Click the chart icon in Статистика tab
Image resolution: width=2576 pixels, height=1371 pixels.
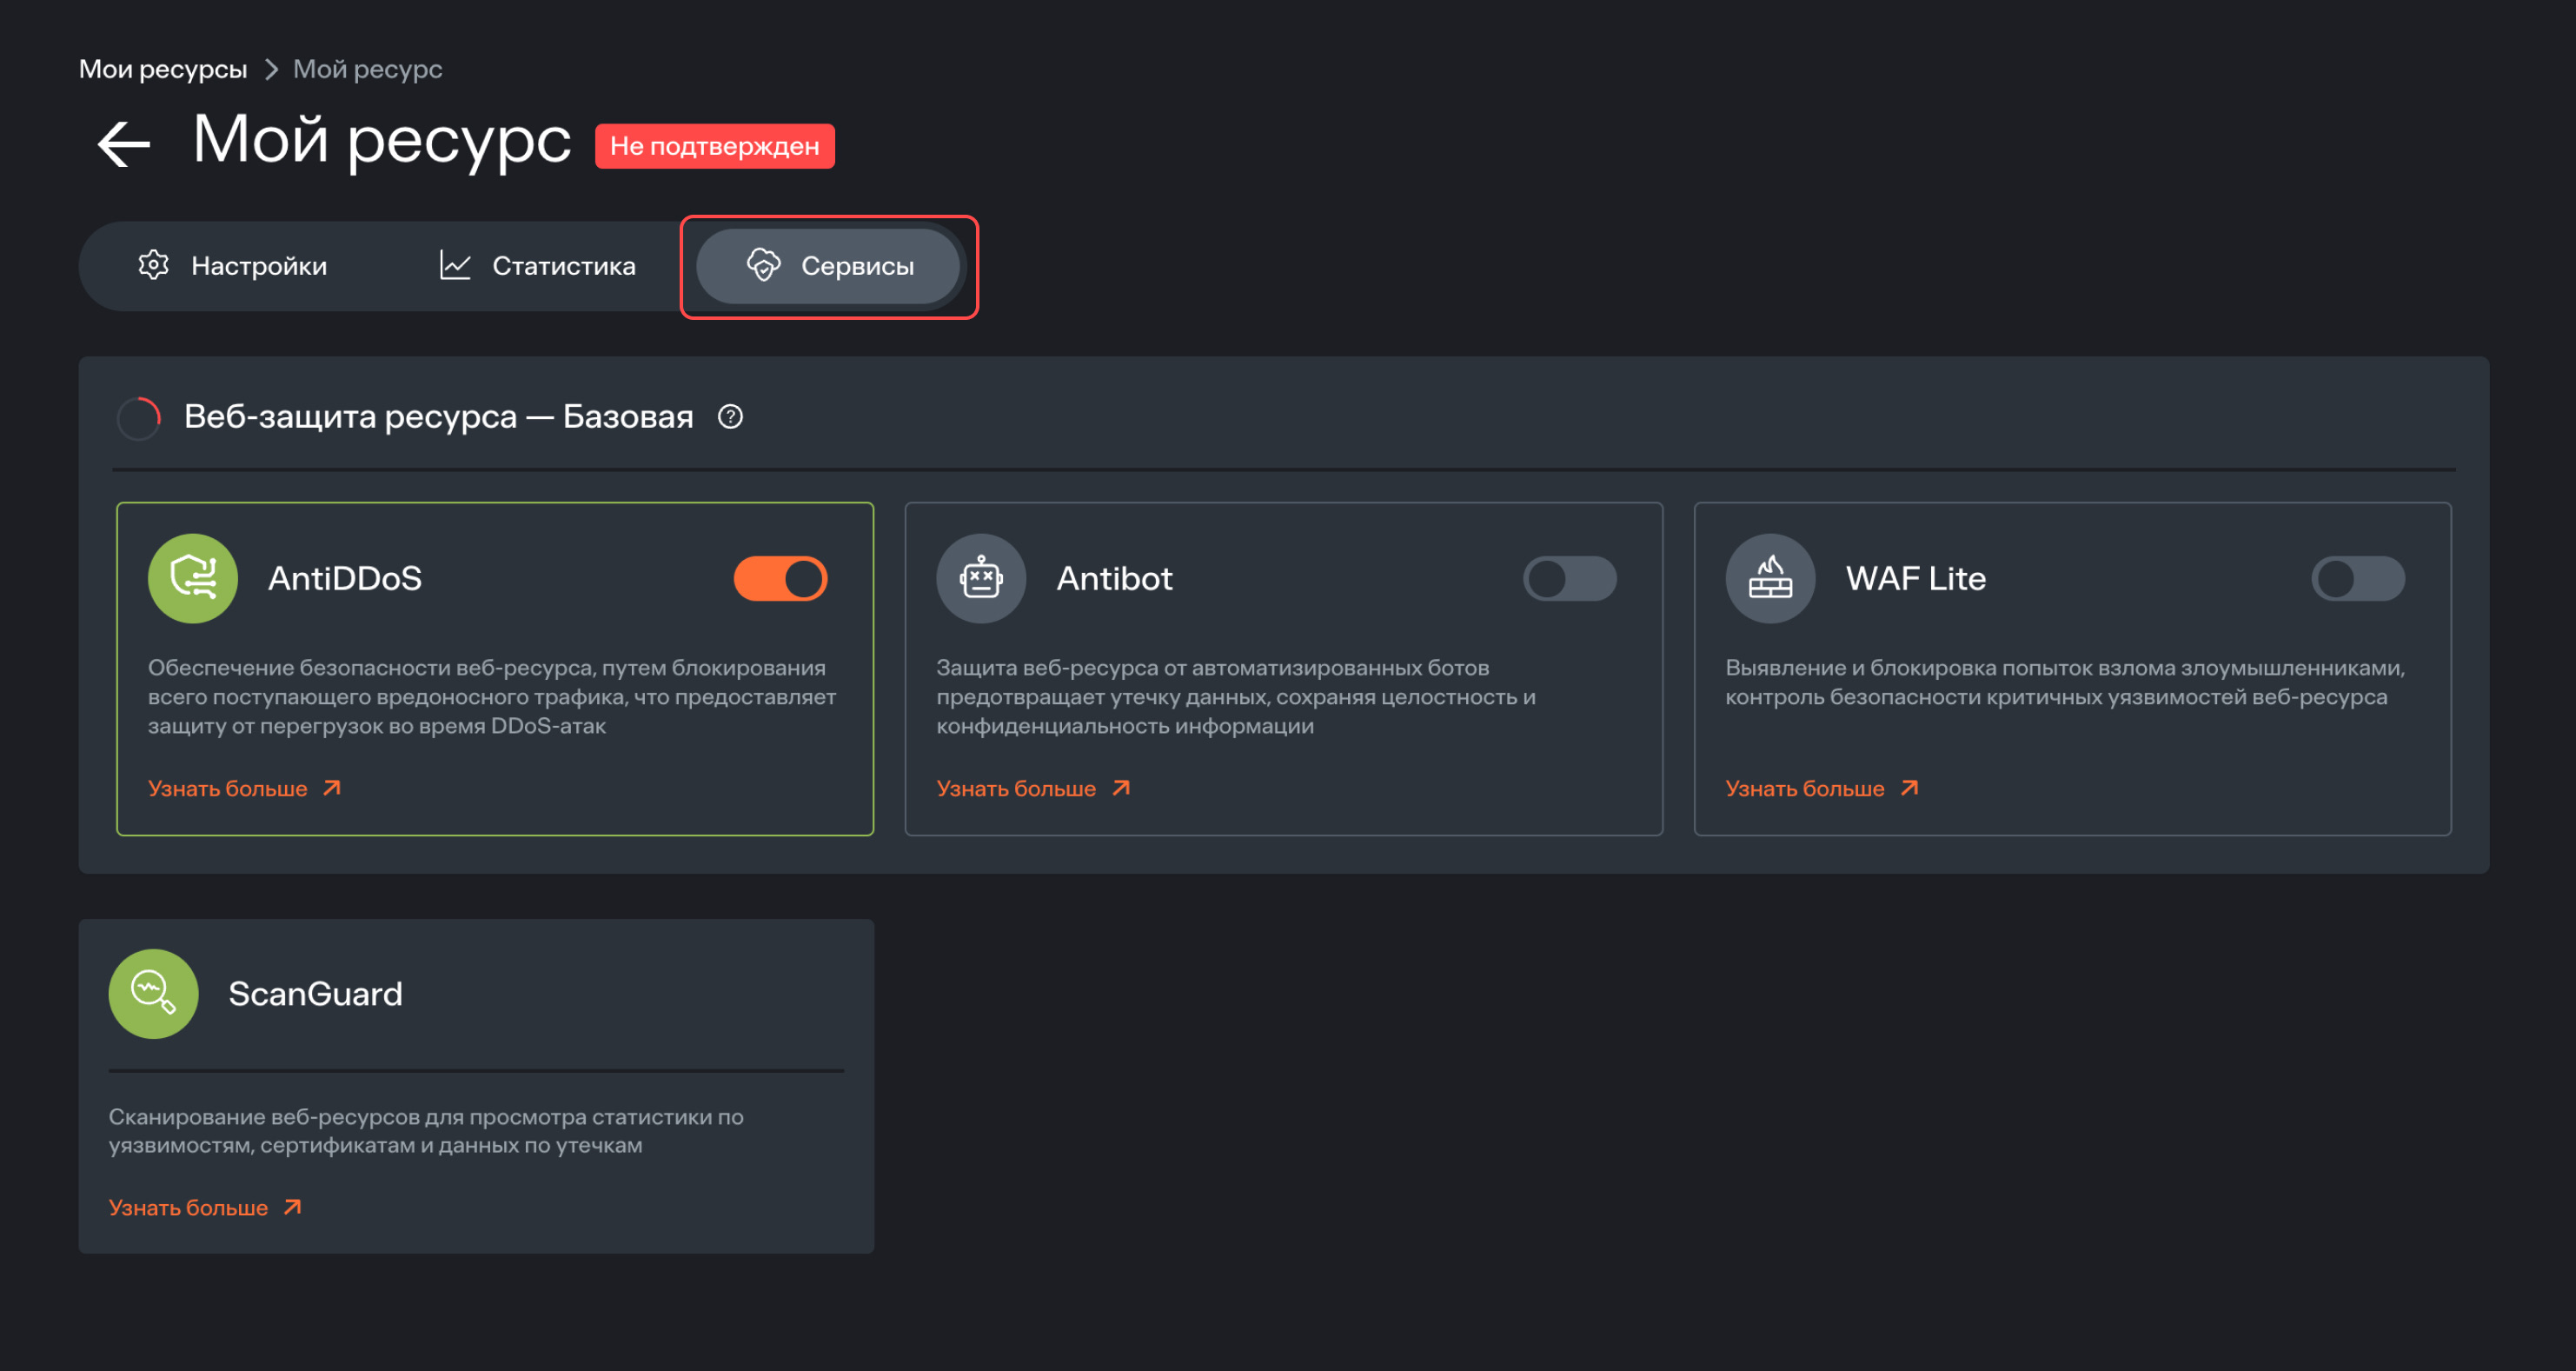455,265
